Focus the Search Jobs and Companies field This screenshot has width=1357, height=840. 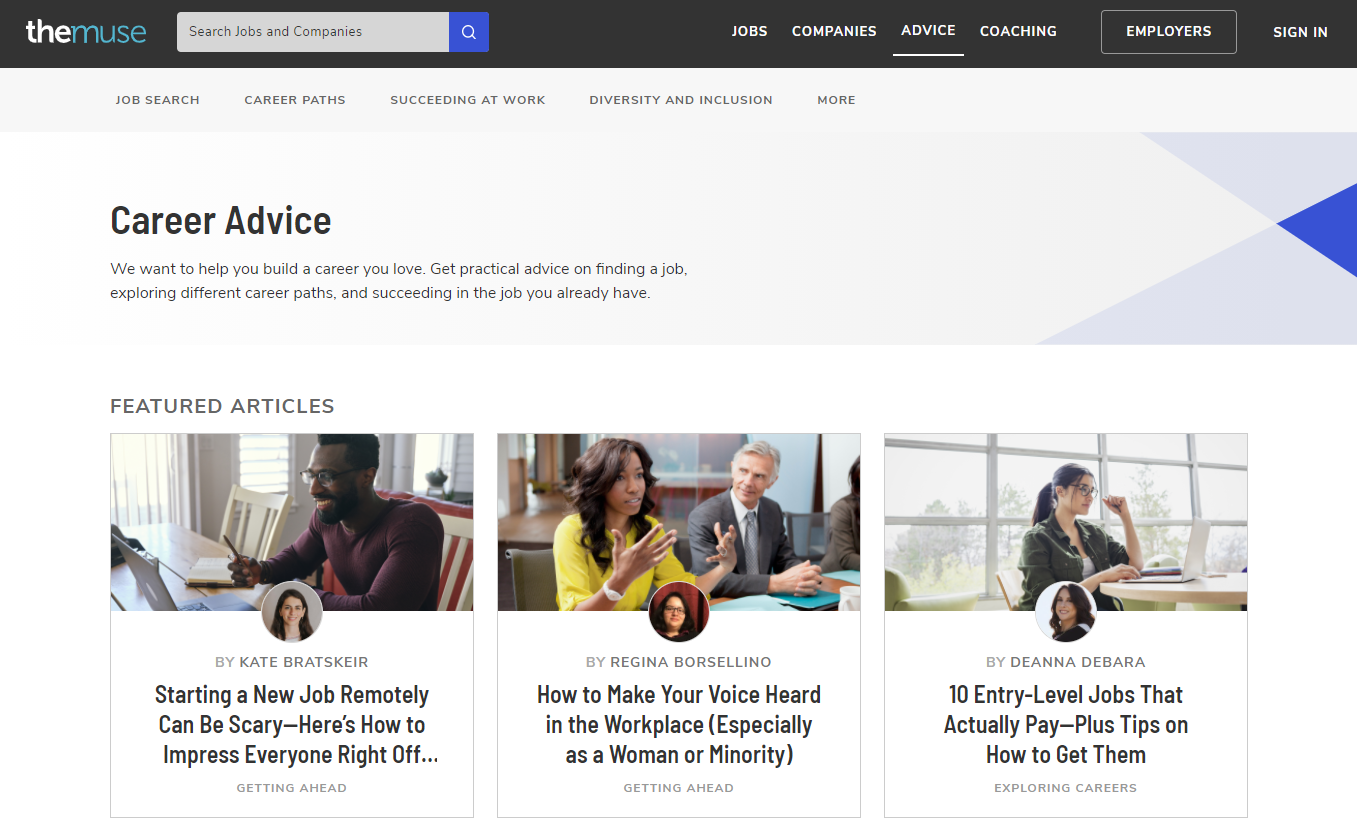(x=312, y=32)
